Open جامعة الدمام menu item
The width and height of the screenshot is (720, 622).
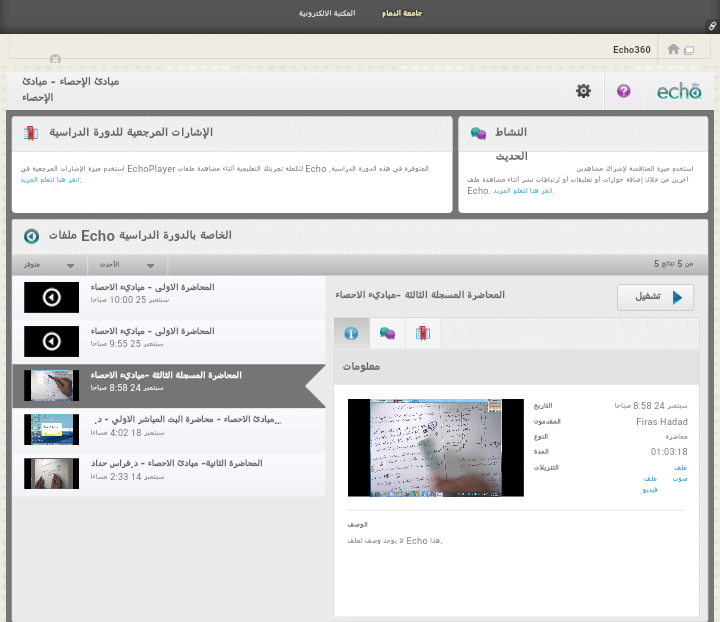click(402, 13)
